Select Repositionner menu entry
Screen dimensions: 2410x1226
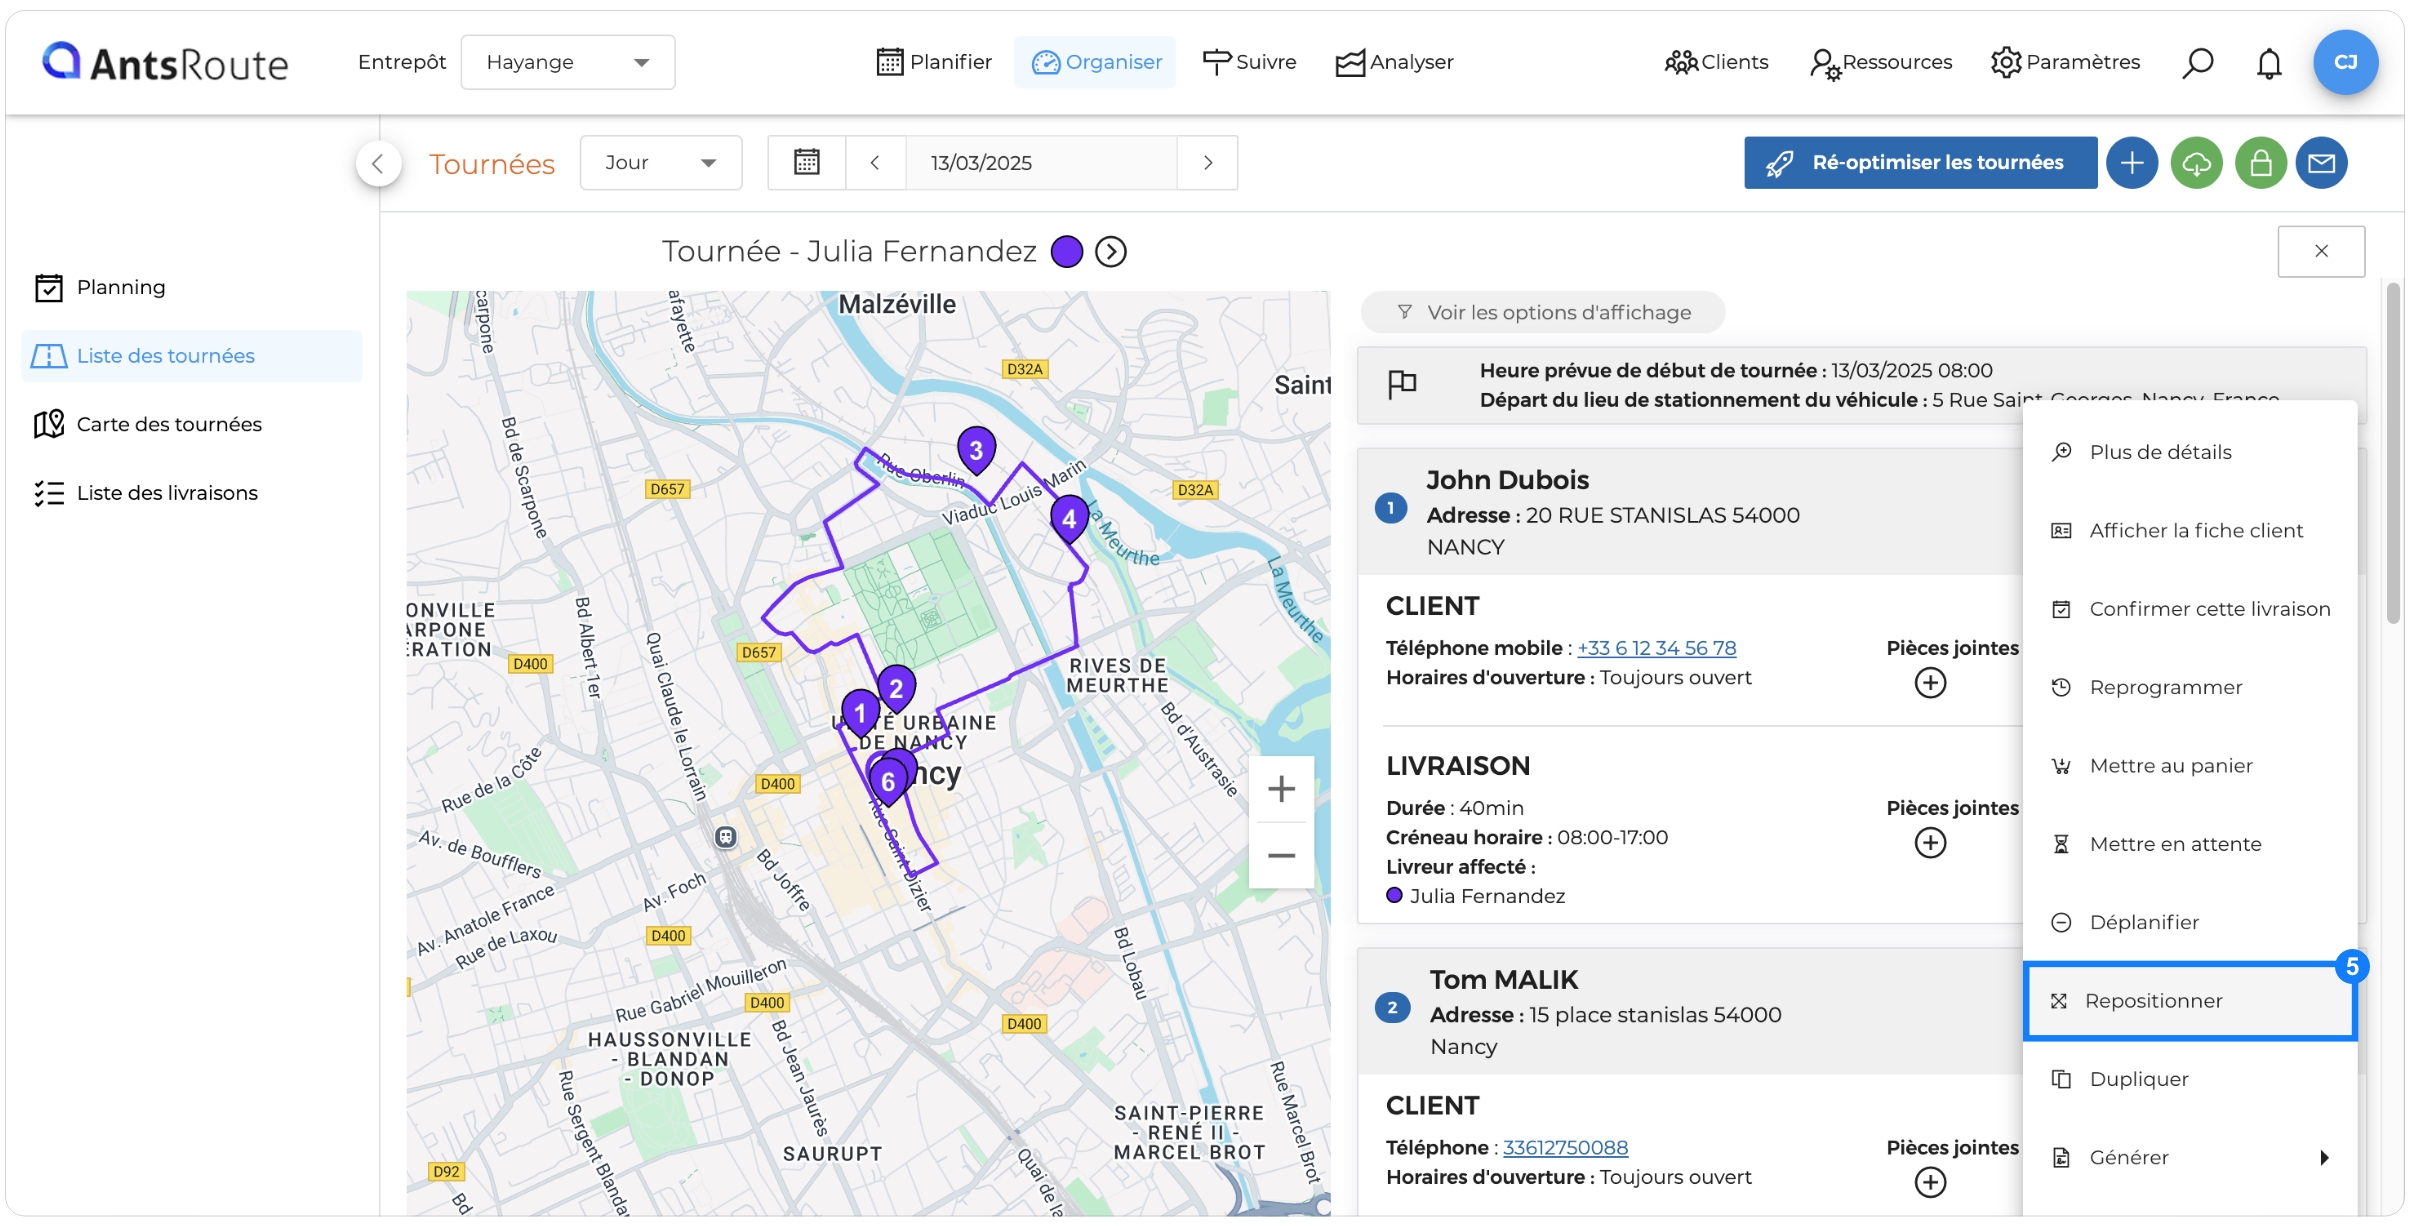click(2190, 1001)
